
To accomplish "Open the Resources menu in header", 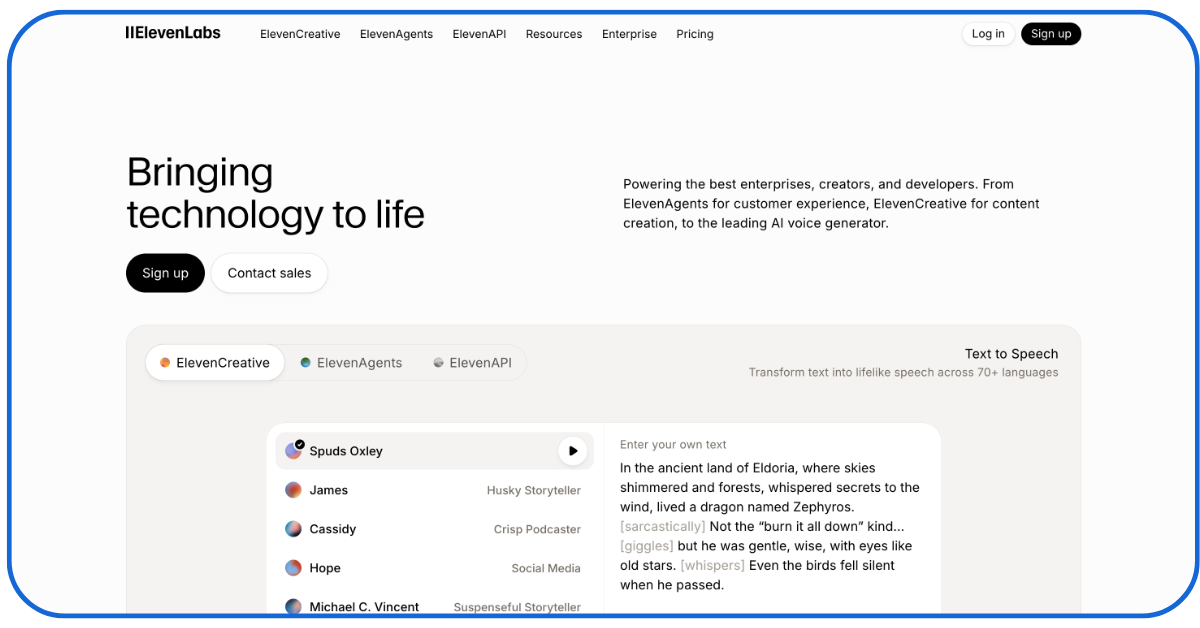I will 553,34.
